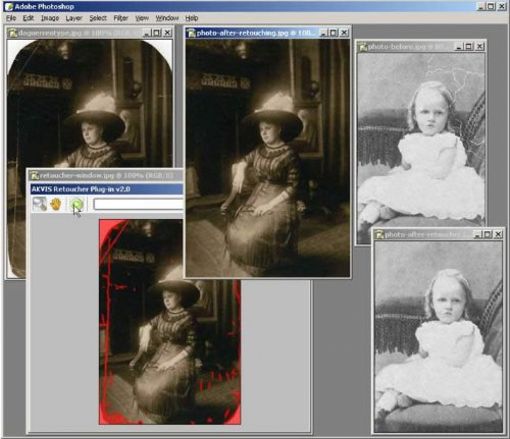This screenshot has height=439, width=510.
Task: Click the retoucher-window.jpg title bar icon
Action: 34,175
